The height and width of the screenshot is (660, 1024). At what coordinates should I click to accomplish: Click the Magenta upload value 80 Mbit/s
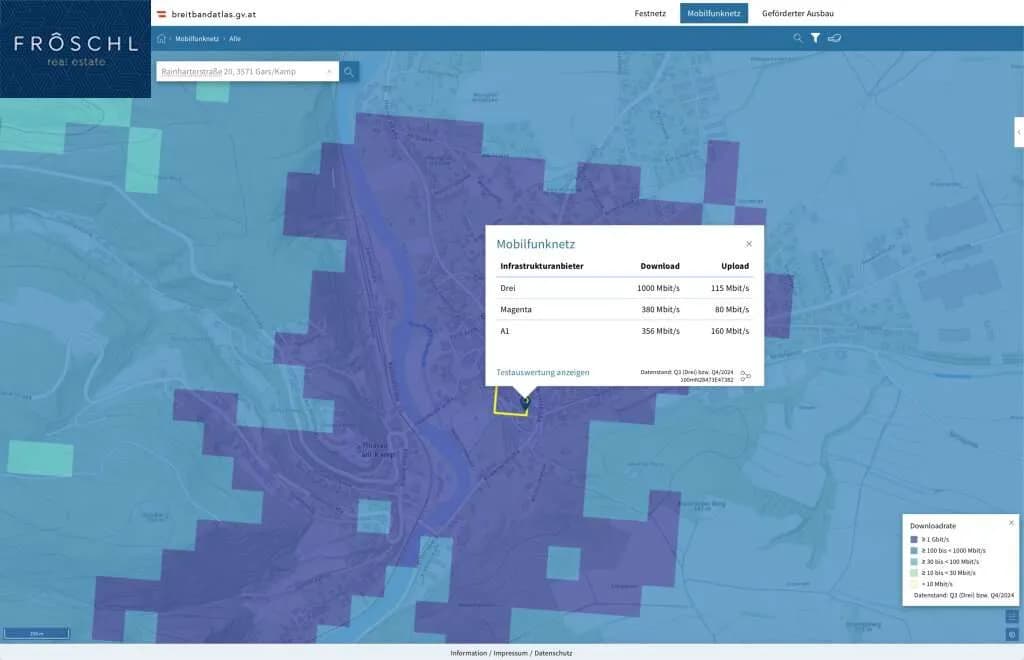click(732, 309)
